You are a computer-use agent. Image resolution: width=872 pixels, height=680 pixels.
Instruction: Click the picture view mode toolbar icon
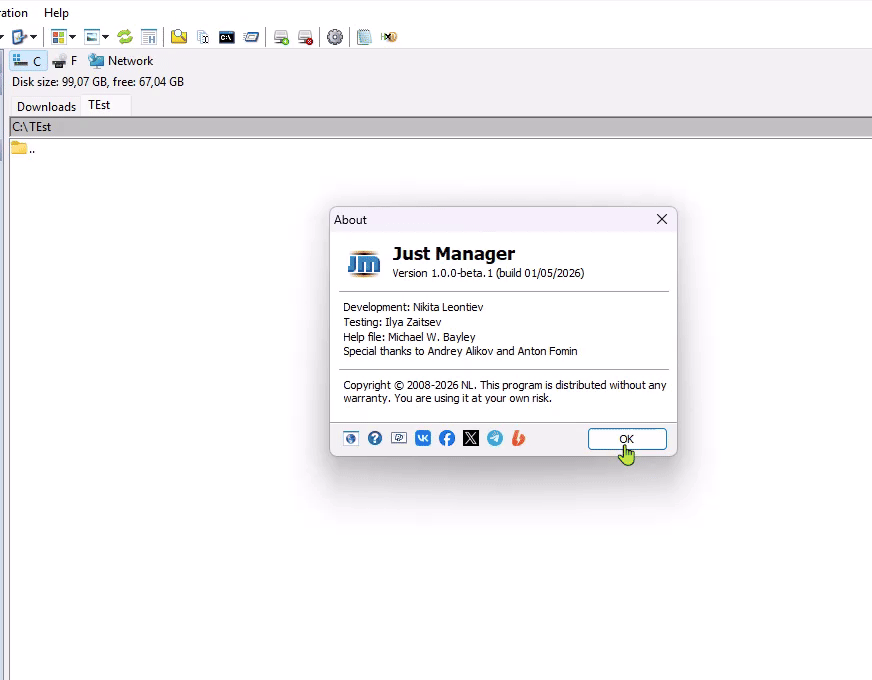pos(92,37)
